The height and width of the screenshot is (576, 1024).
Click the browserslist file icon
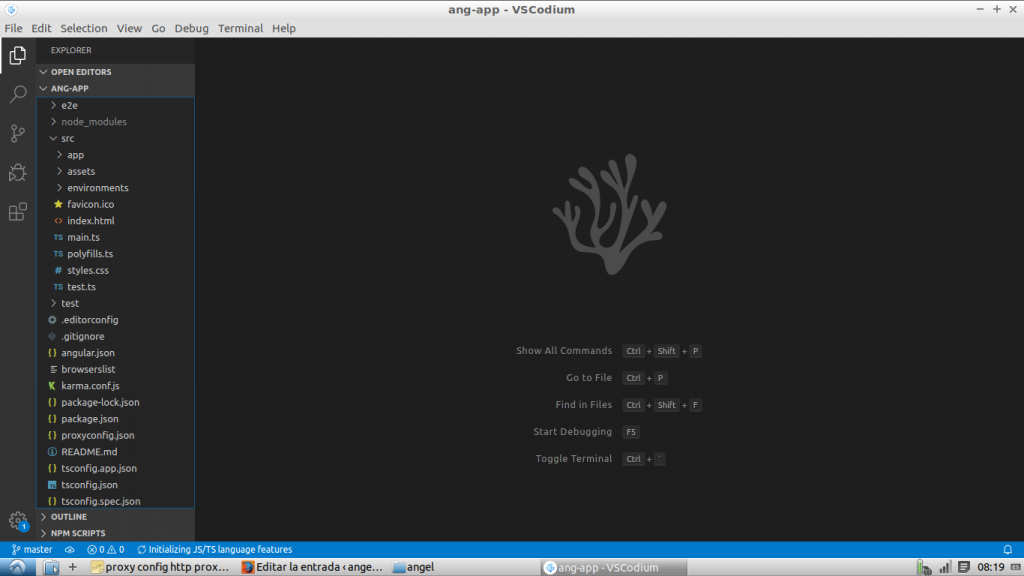pos(52,370)
